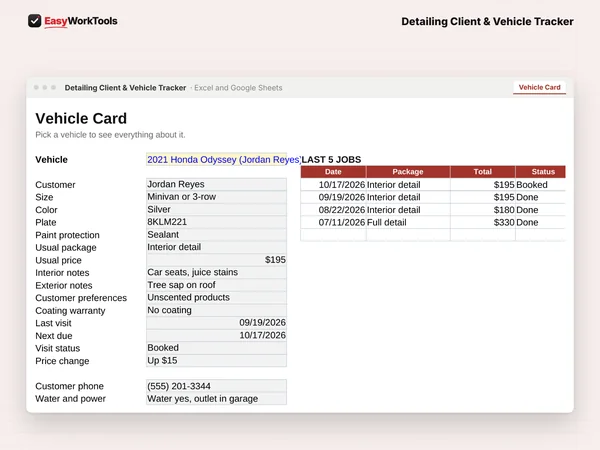The height and width of the screenshot is (450, 600).
Task: Click the Total column header
Action: pyautogui.click(x=483, y=172)
